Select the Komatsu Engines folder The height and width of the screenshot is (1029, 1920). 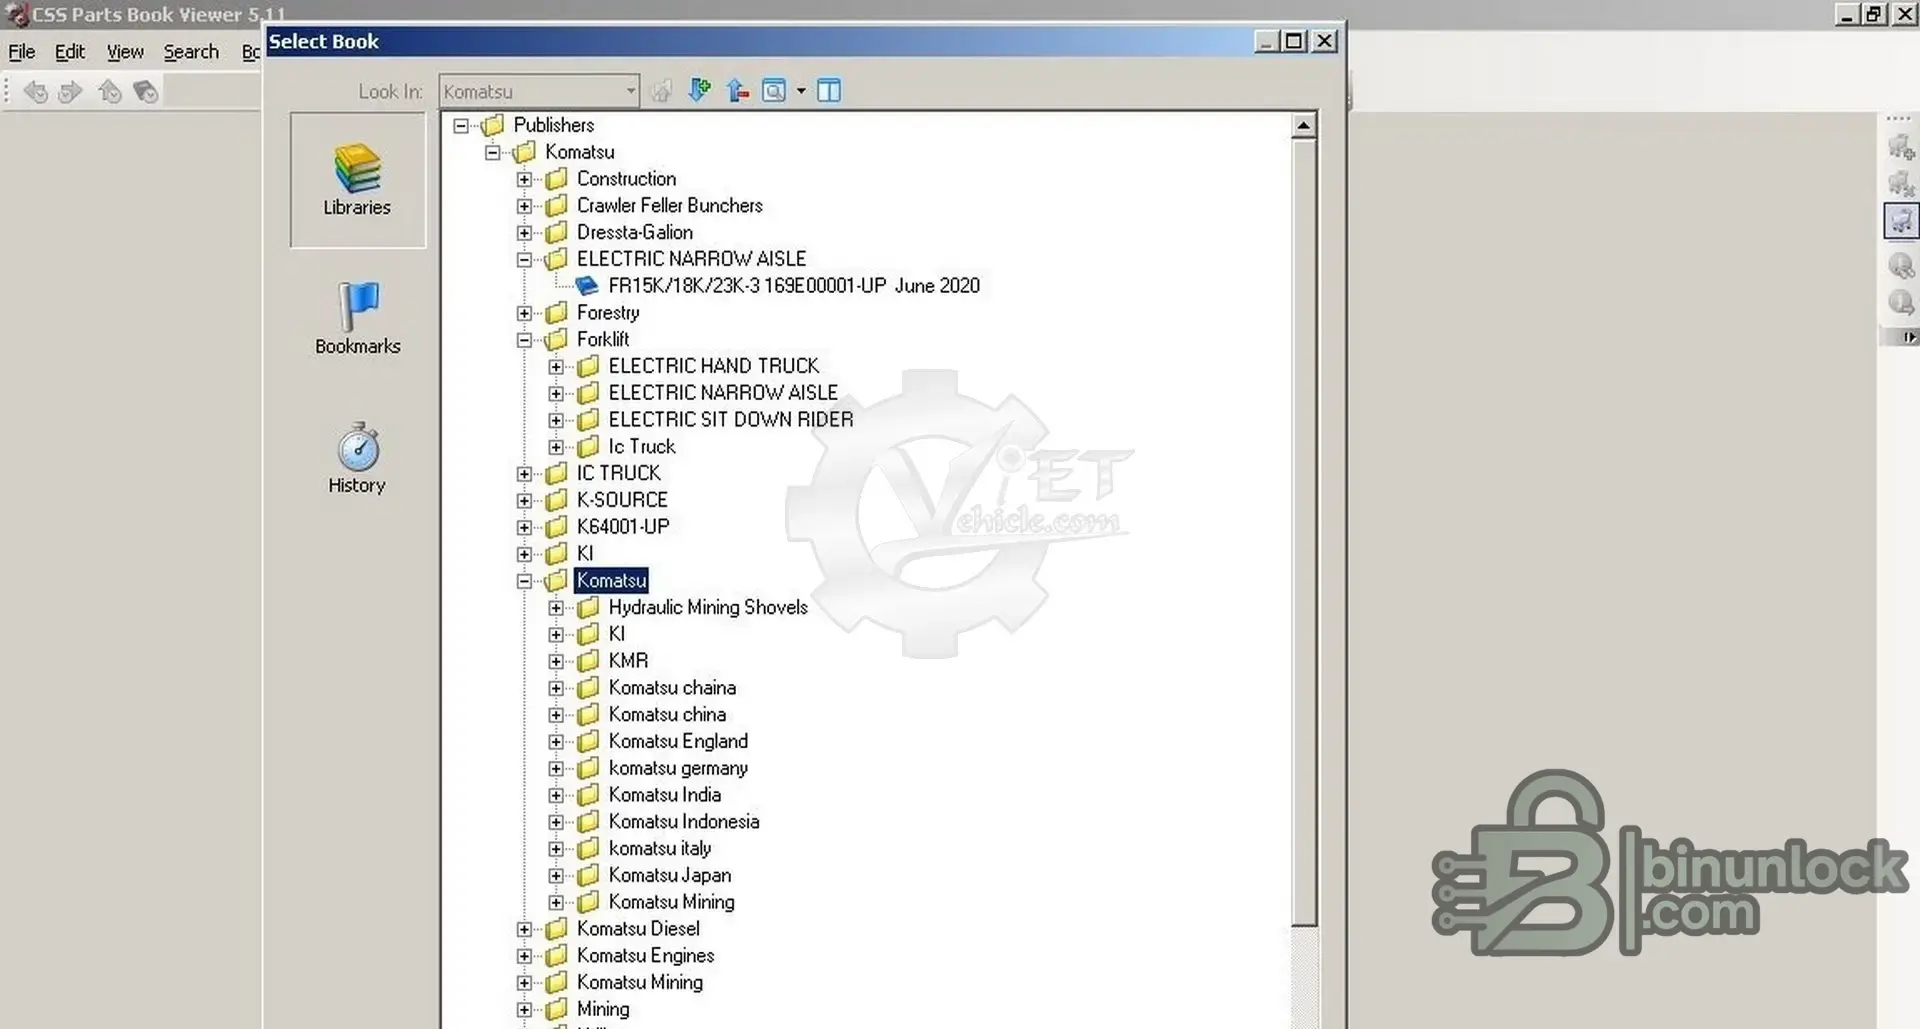click(x=645, y=956)
